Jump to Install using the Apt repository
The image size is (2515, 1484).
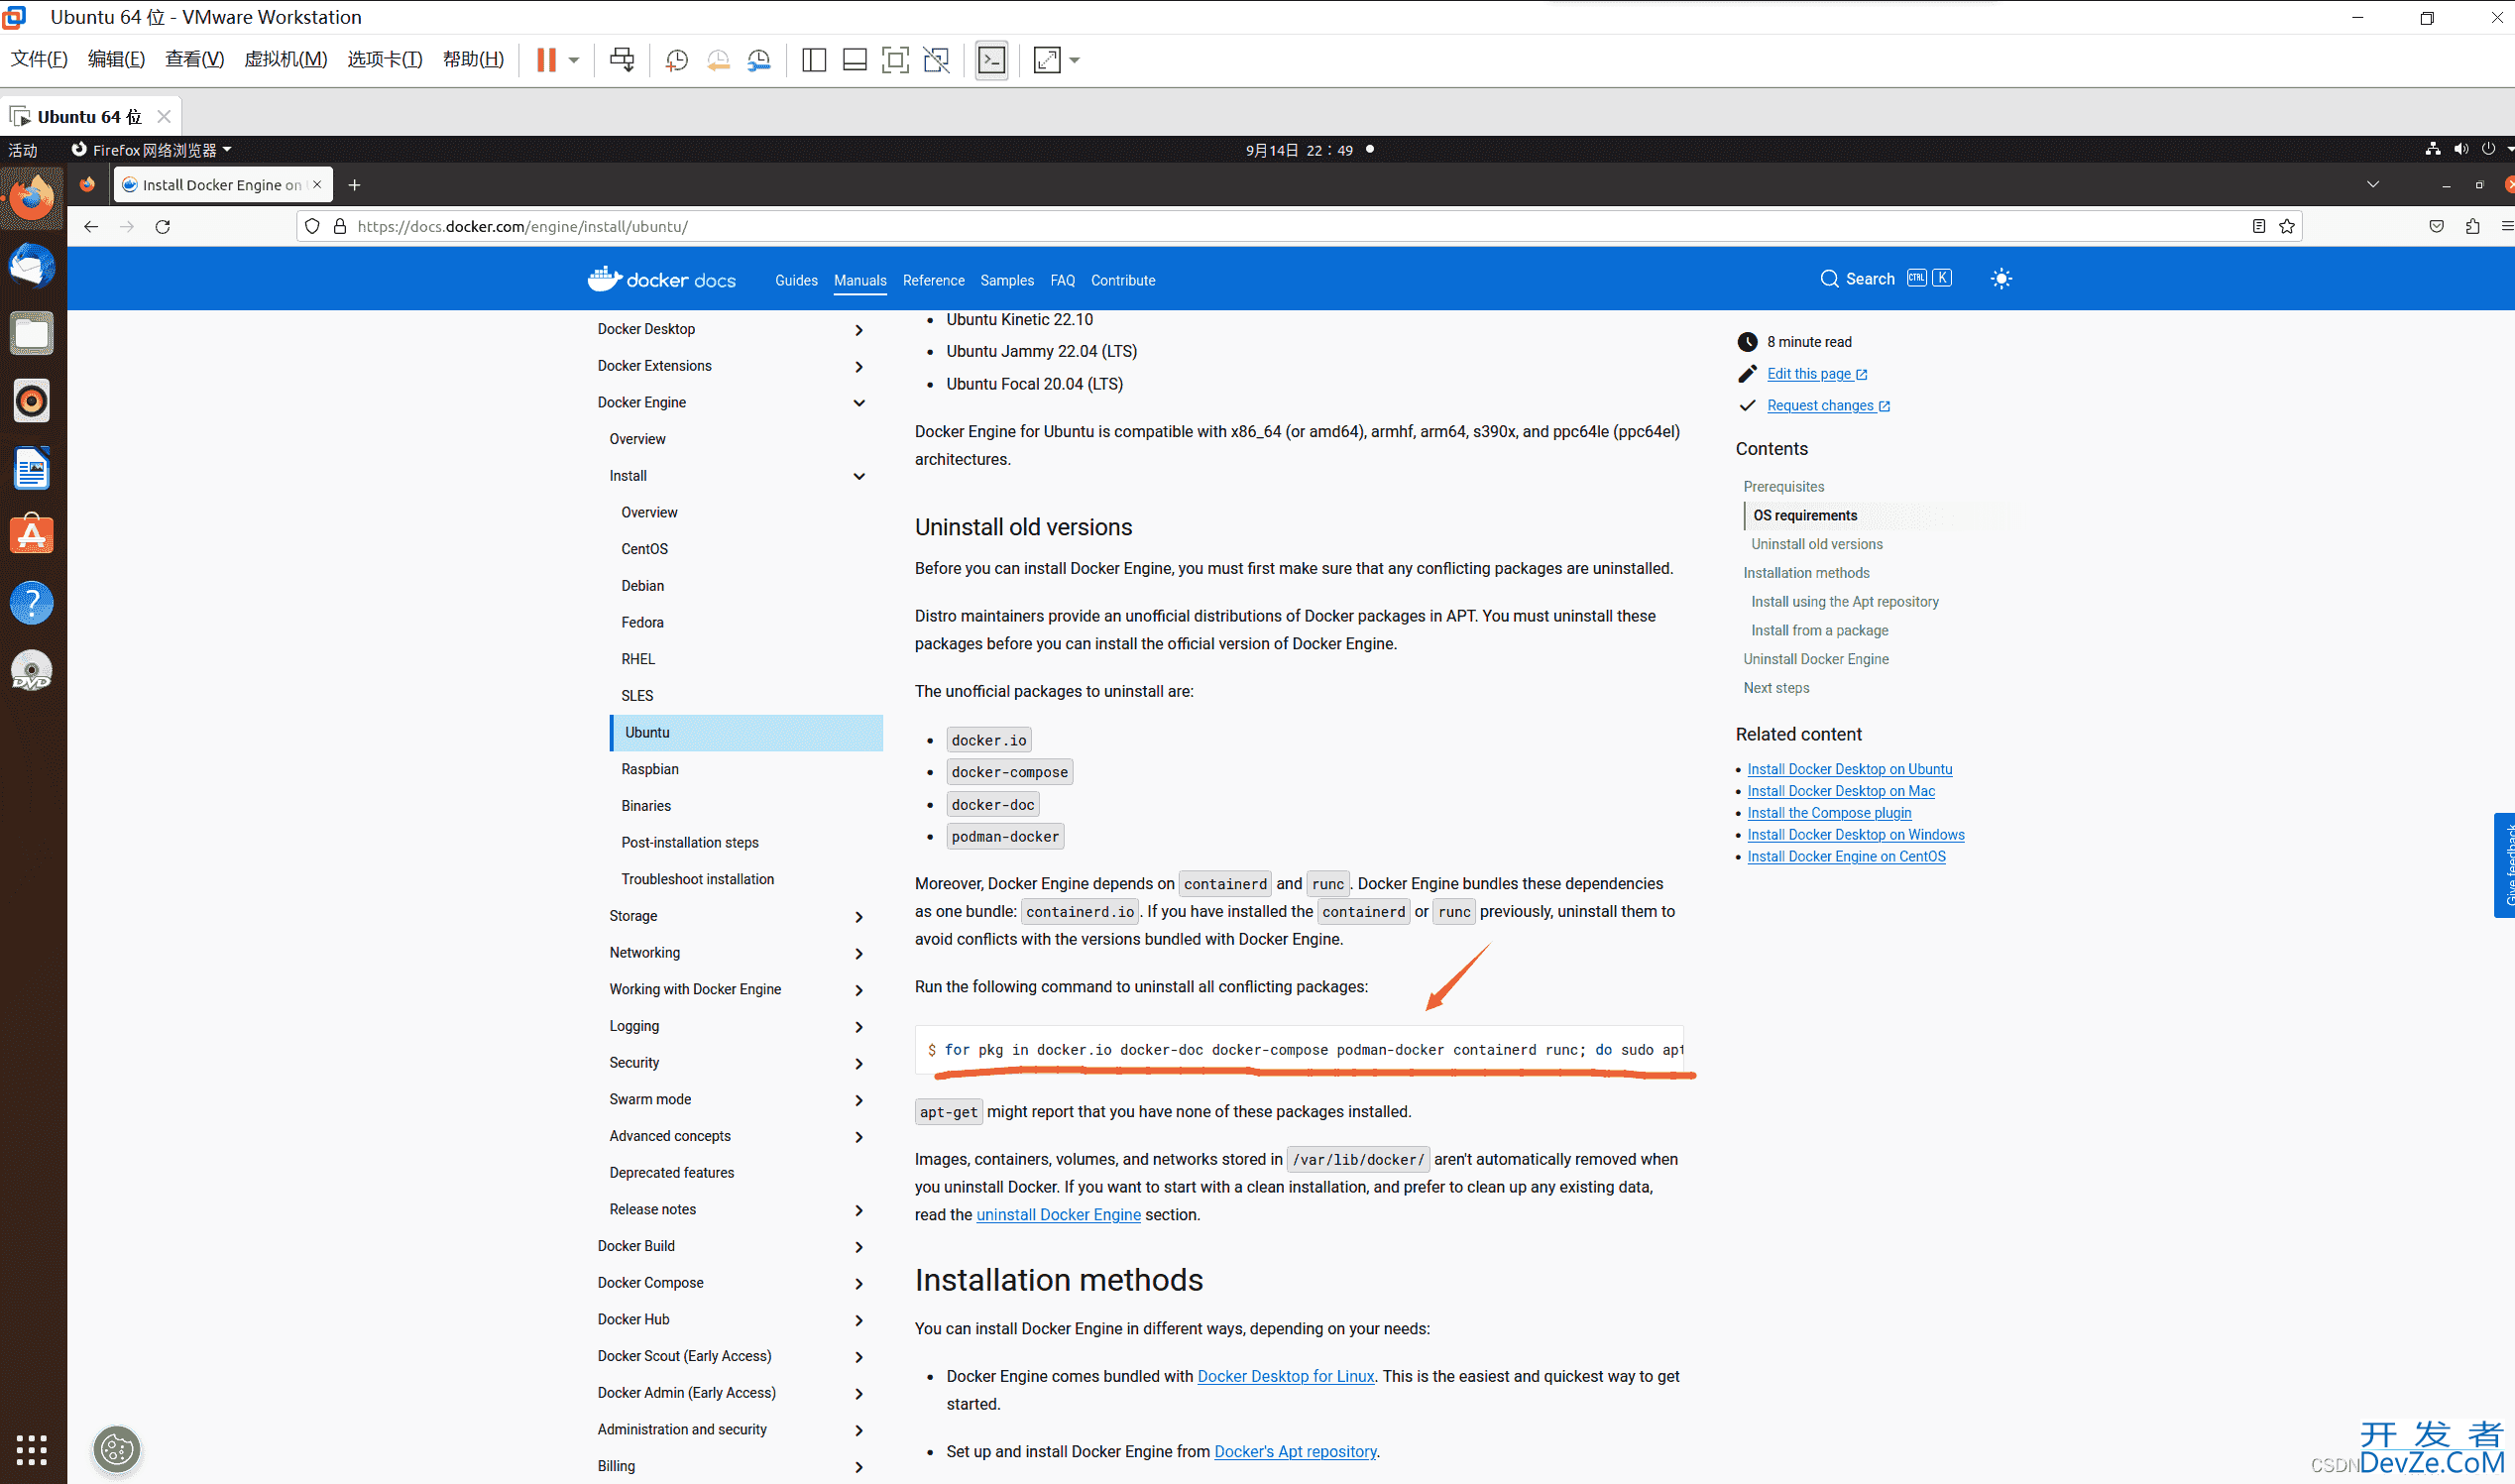tap(1844, 602)
